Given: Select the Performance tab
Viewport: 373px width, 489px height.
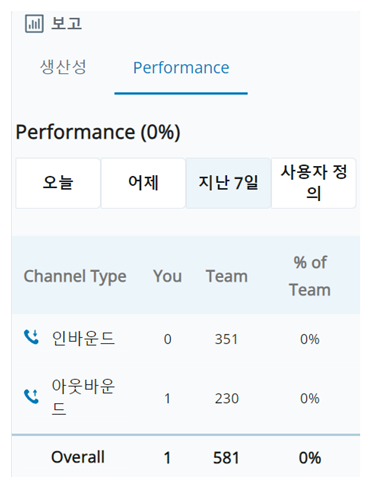Looking at the screenshot, I should click(181, 68).
